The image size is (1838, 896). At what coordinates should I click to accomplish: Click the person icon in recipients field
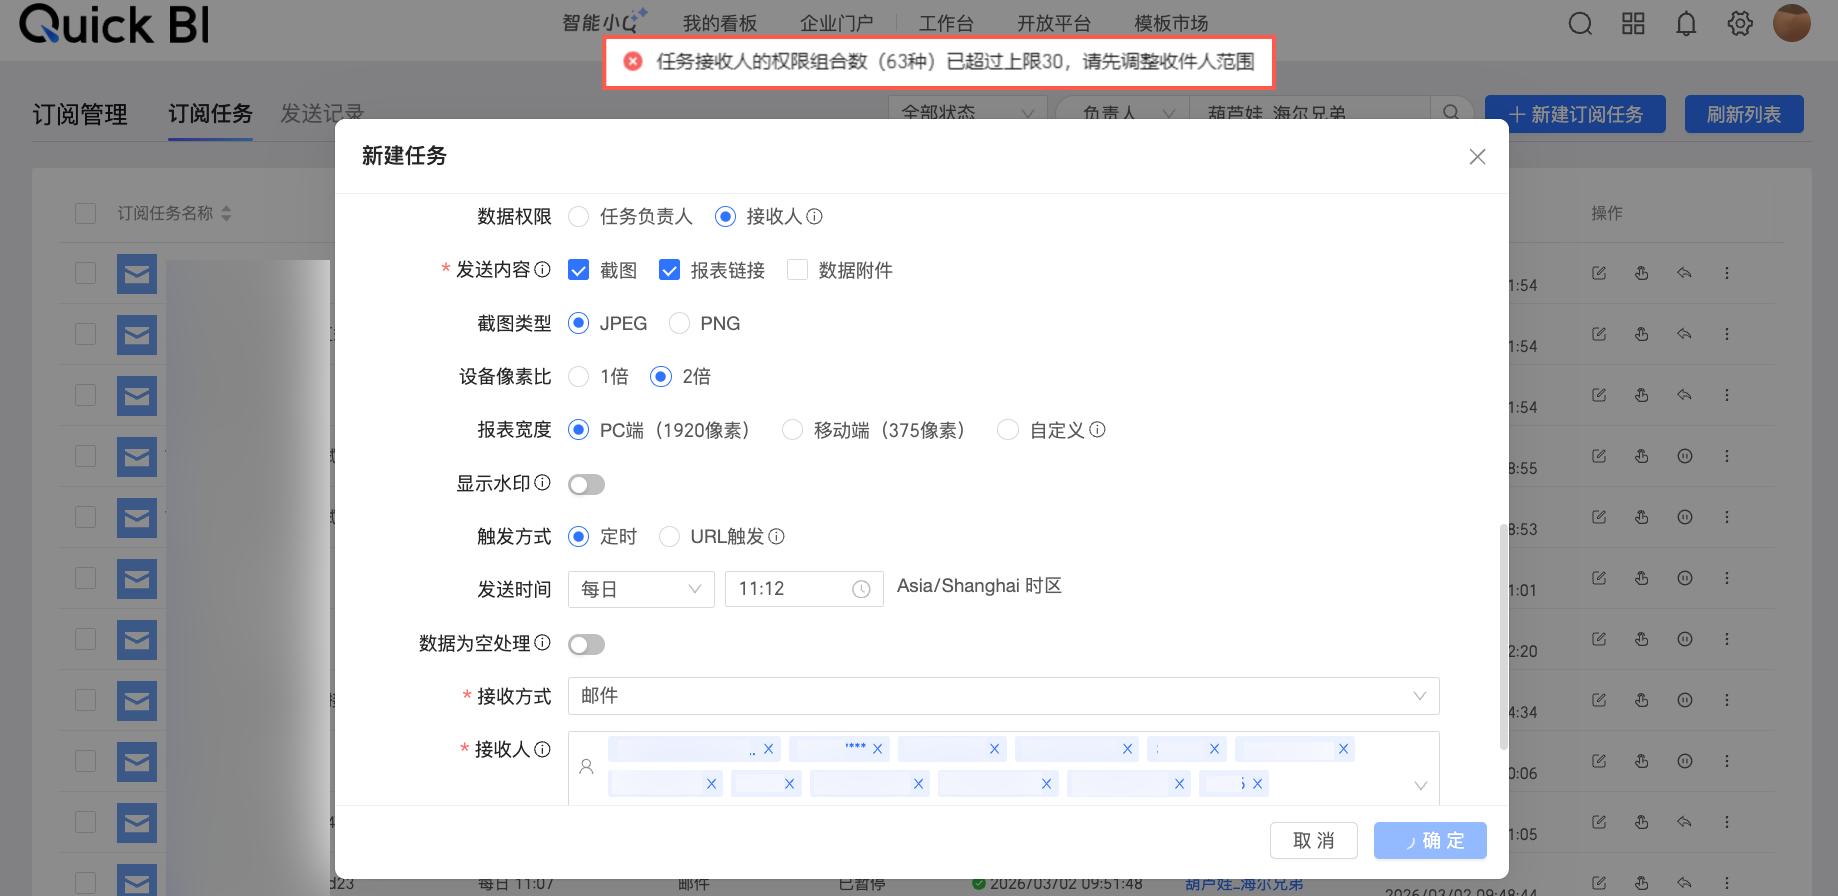(x=587, y=766)
